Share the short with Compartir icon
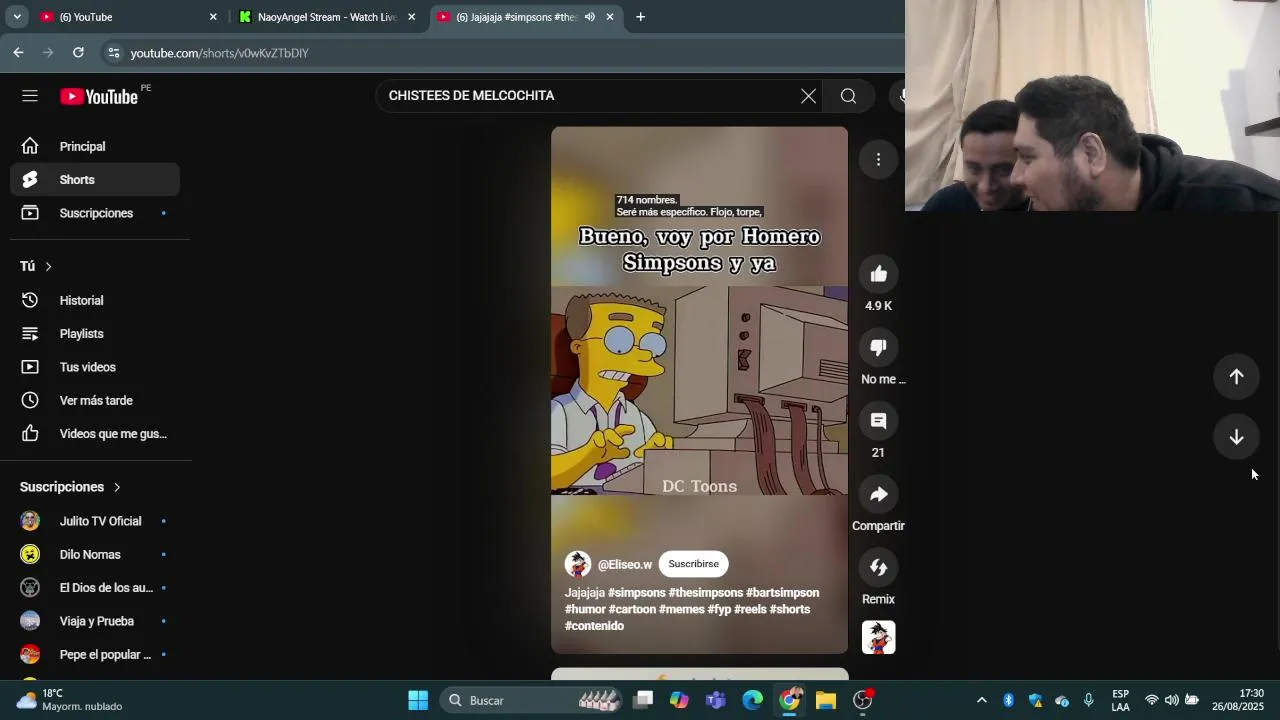Viewport: 1280px width, 720px height. 878,494
